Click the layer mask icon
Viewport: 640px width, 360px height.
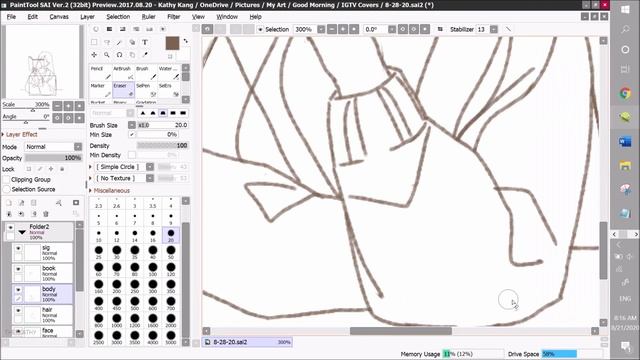tap(76, 203)
